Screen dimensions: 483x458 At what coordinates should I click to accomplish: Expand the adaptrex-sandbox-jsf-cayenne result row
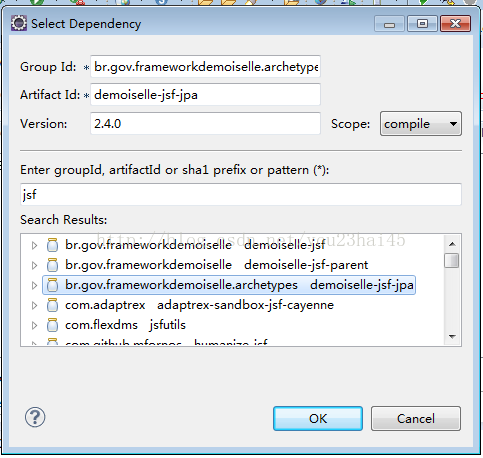(34, 305)
